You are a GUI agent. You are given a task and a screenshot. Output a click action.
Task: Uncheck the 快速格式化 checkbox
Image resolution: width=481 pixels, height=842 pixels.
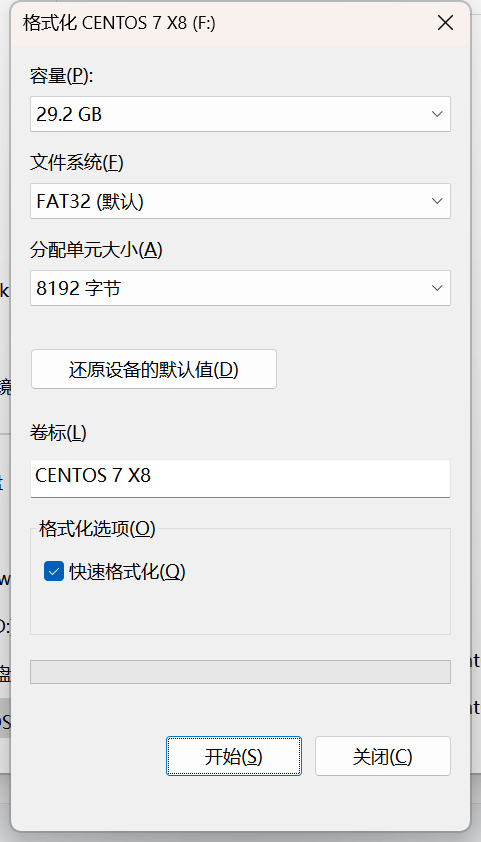pos(54,571)
